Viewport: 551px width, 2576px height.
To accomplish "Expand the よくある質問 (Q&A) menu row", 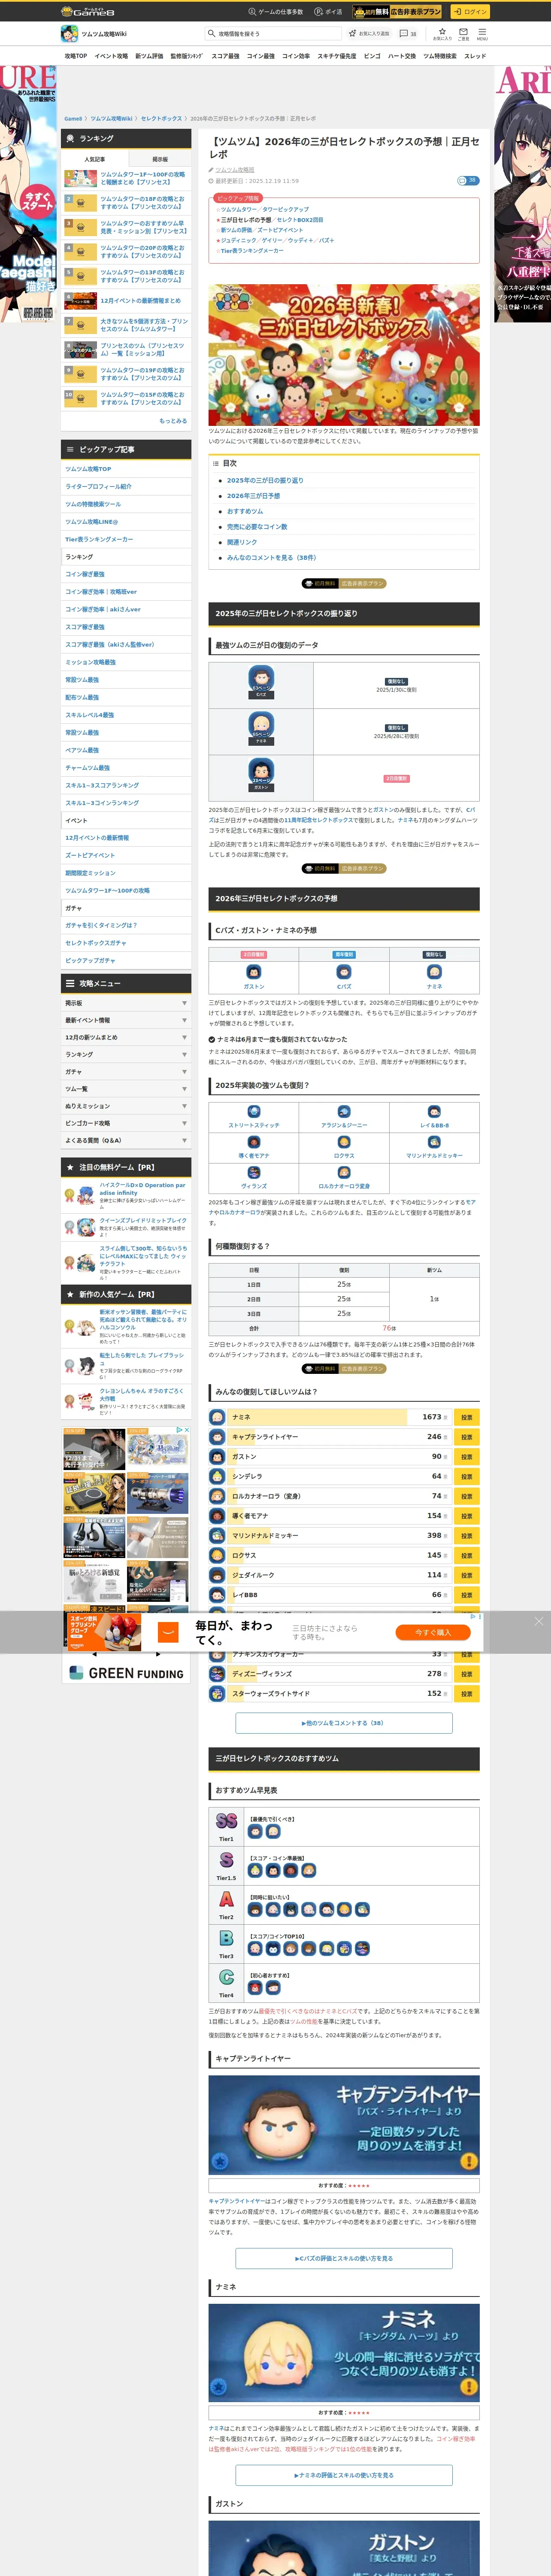I will [x=126, y=1140].
